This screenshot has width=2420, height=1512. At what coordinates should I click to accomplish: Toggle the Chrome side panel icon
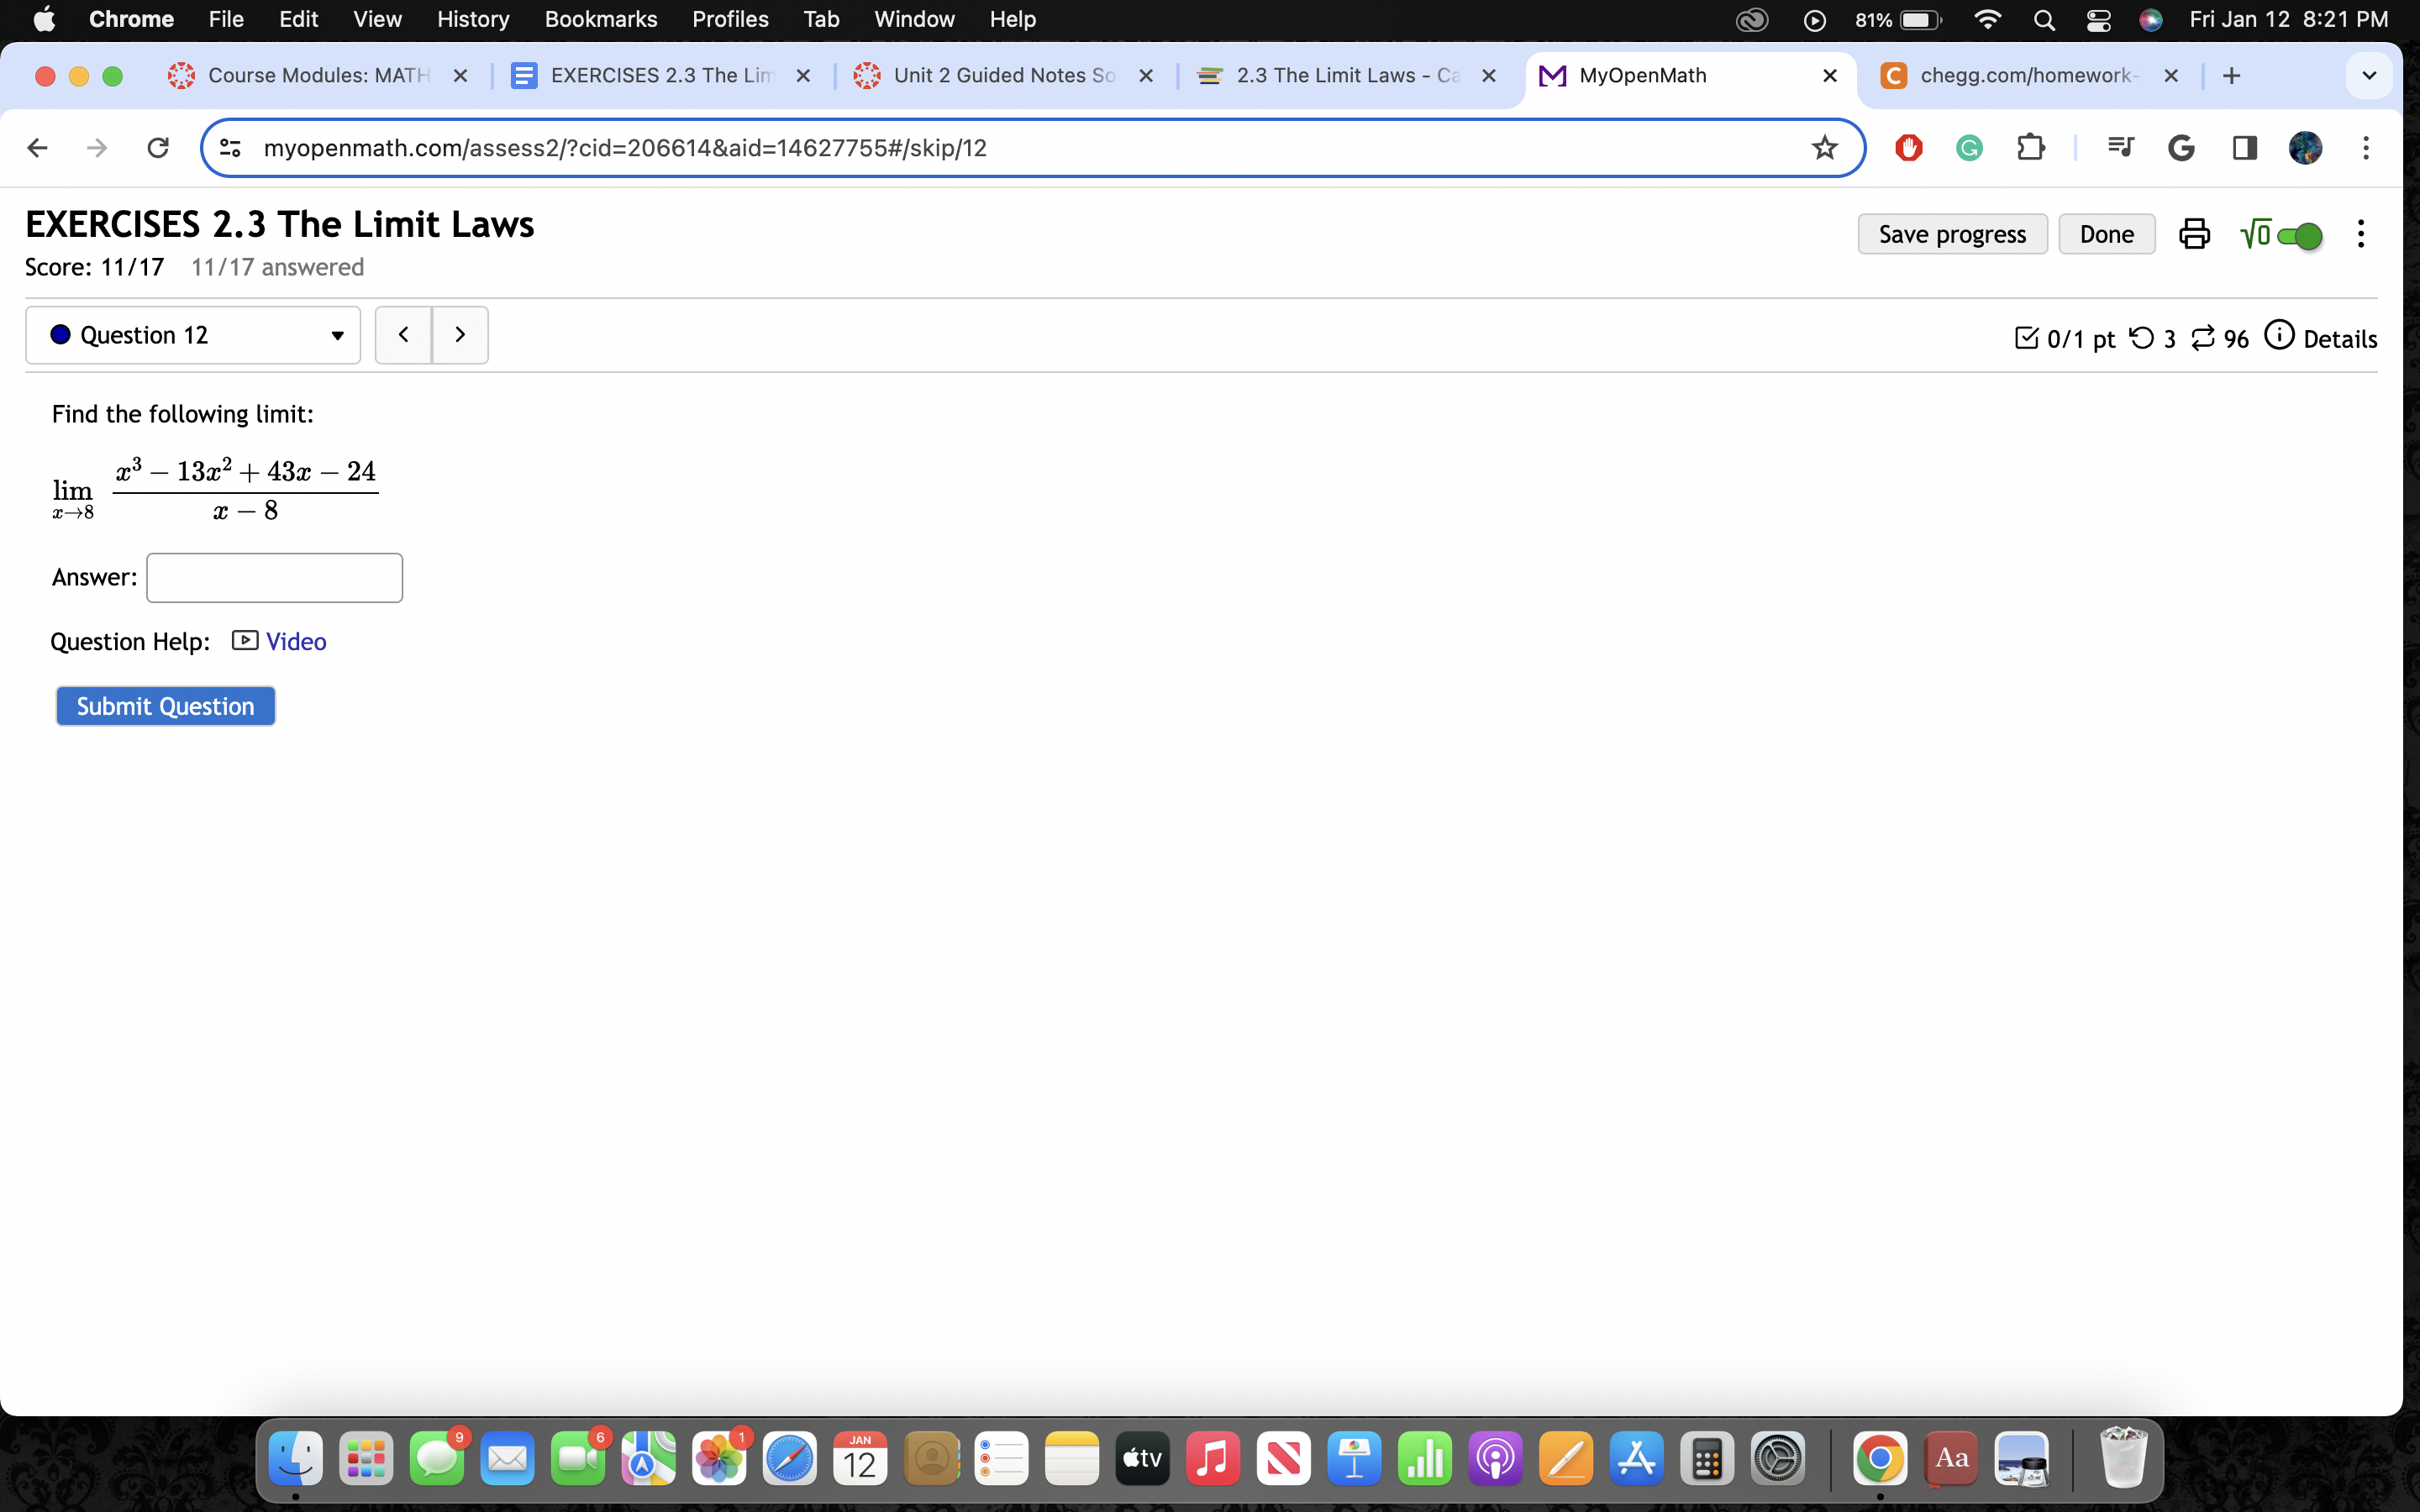click(2244, 148)
